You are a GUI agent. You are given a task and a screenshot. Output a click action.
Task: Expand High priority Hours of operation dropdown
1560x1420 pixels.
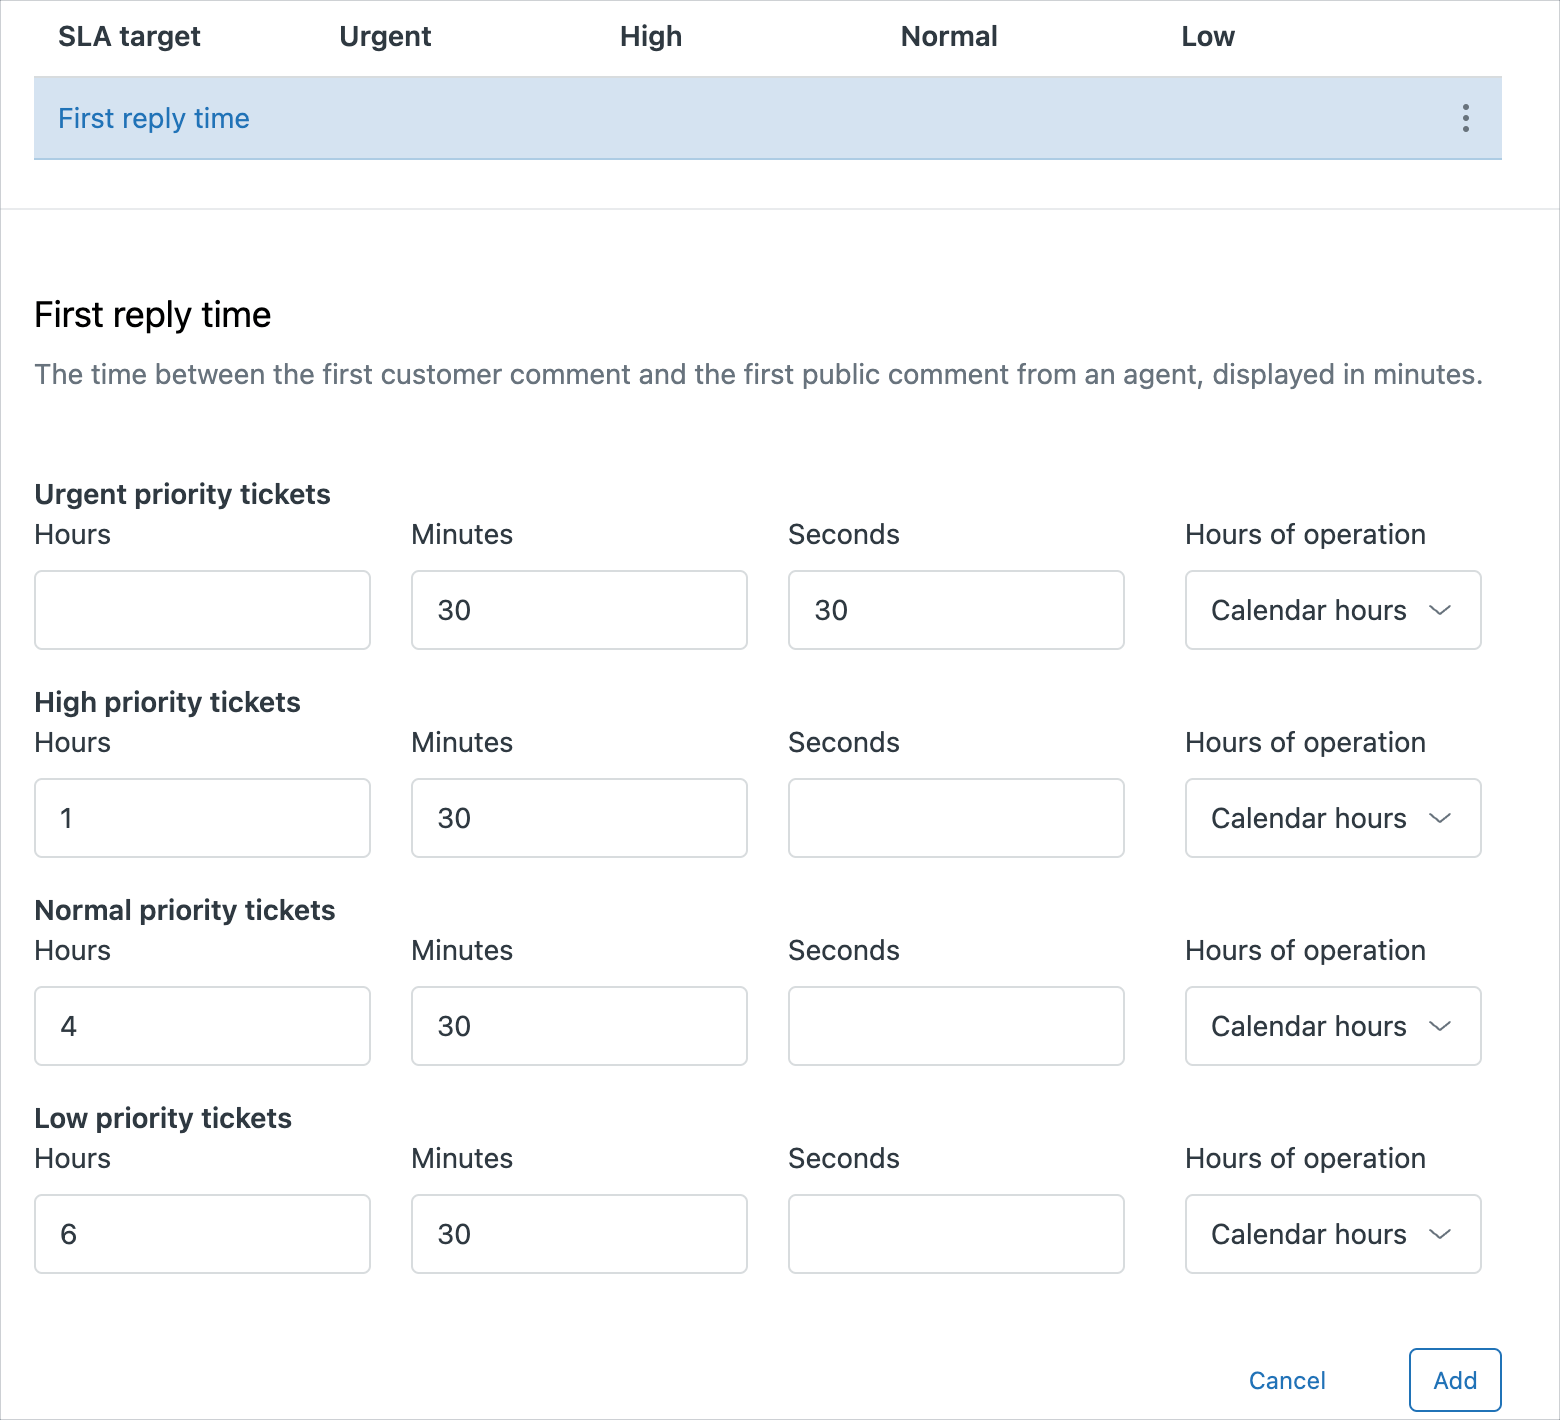coord(1332,818)
